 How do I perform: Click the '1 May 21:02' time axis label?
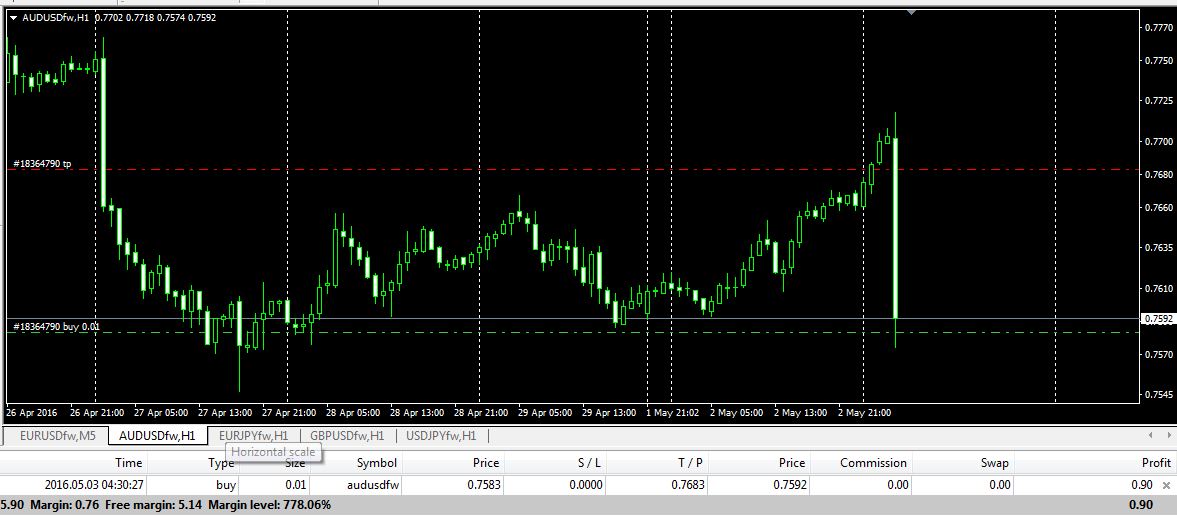[673, 413]
